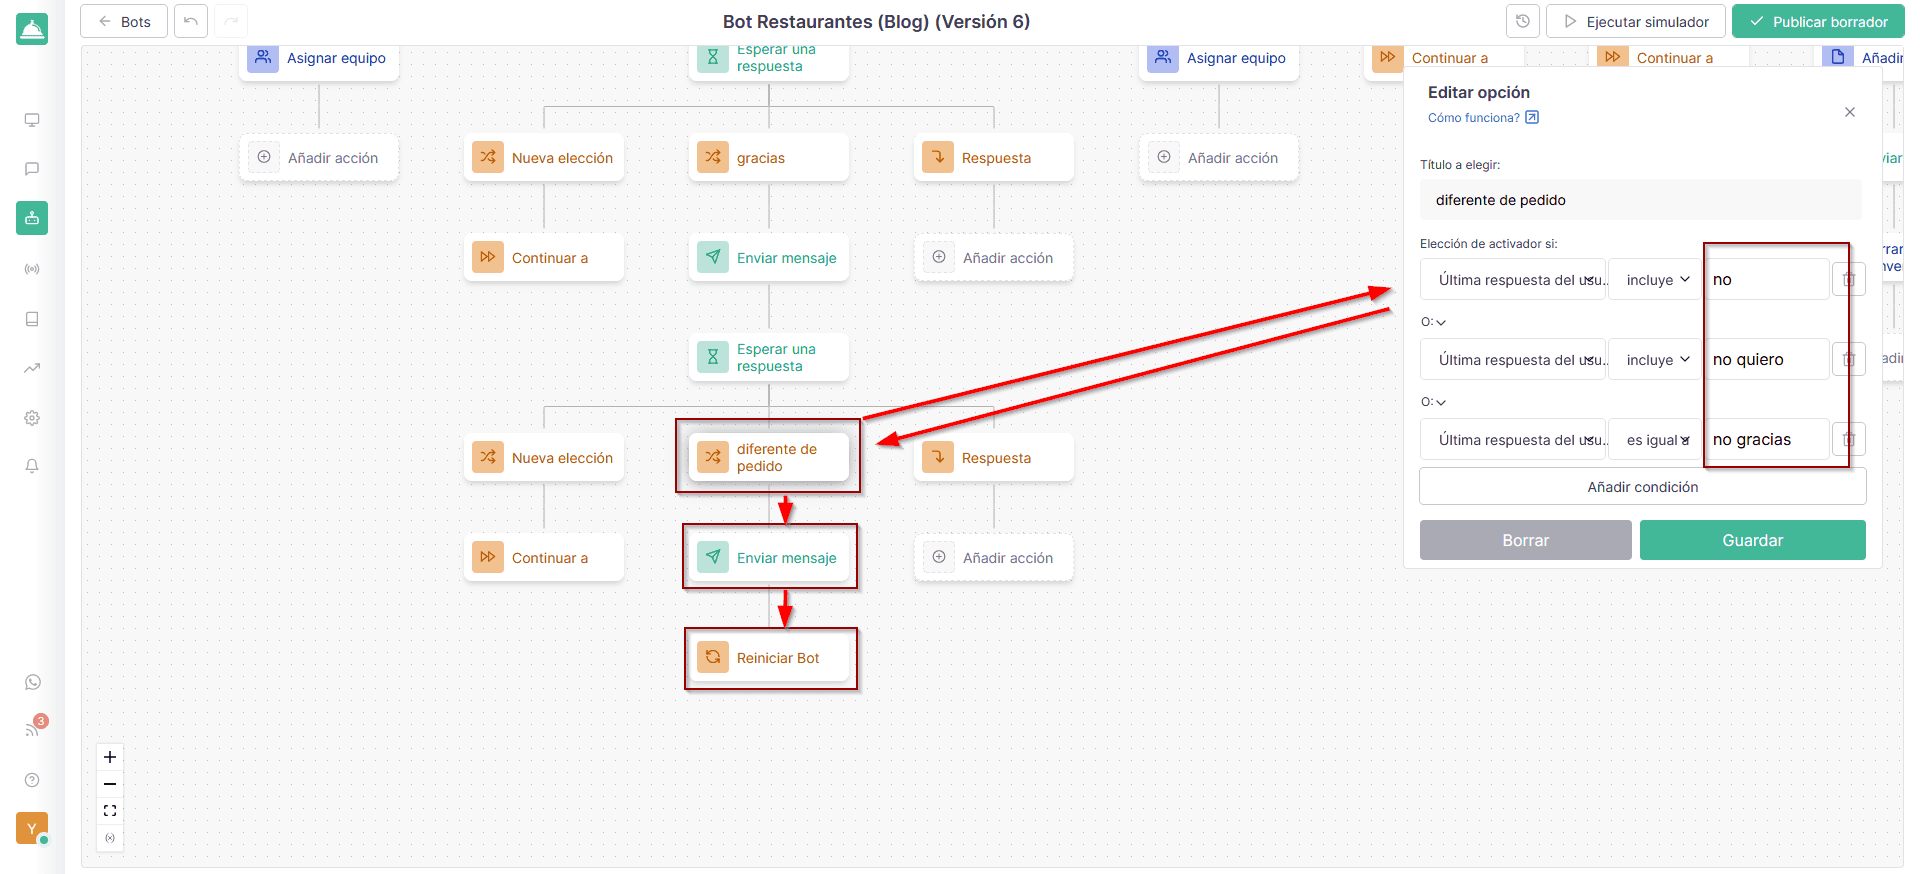Expand the second 'O:' operator selector
The width and height of the screenshot is (1920, 874).
[x=1434, y=402]
